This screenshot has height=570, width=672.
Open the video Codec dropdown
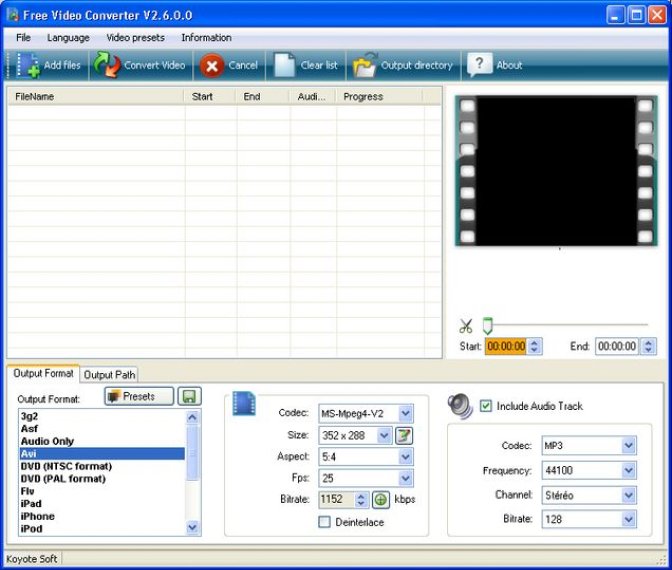click(x=405, y=414)
